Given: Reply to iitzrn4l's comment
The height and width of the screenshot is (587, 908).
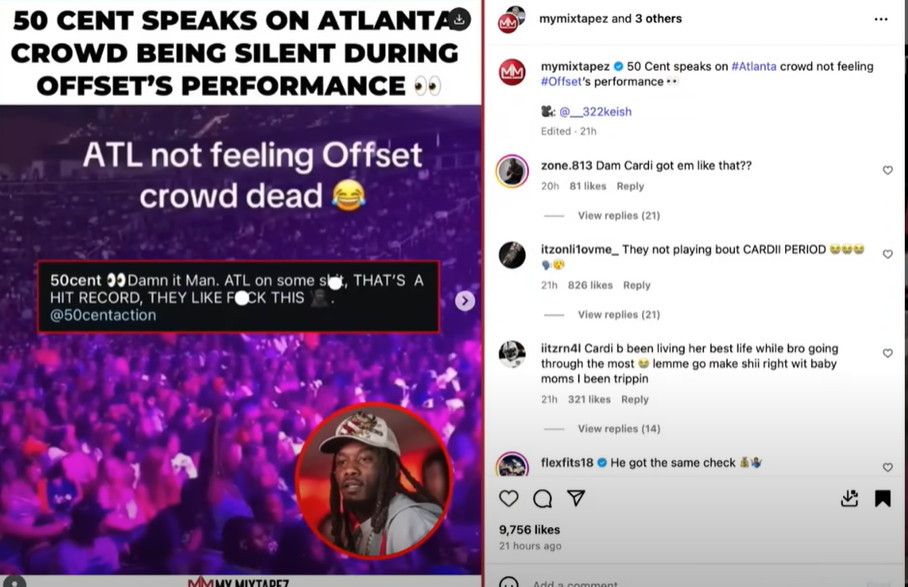Looking at the screenshot, I should (635, 399).
